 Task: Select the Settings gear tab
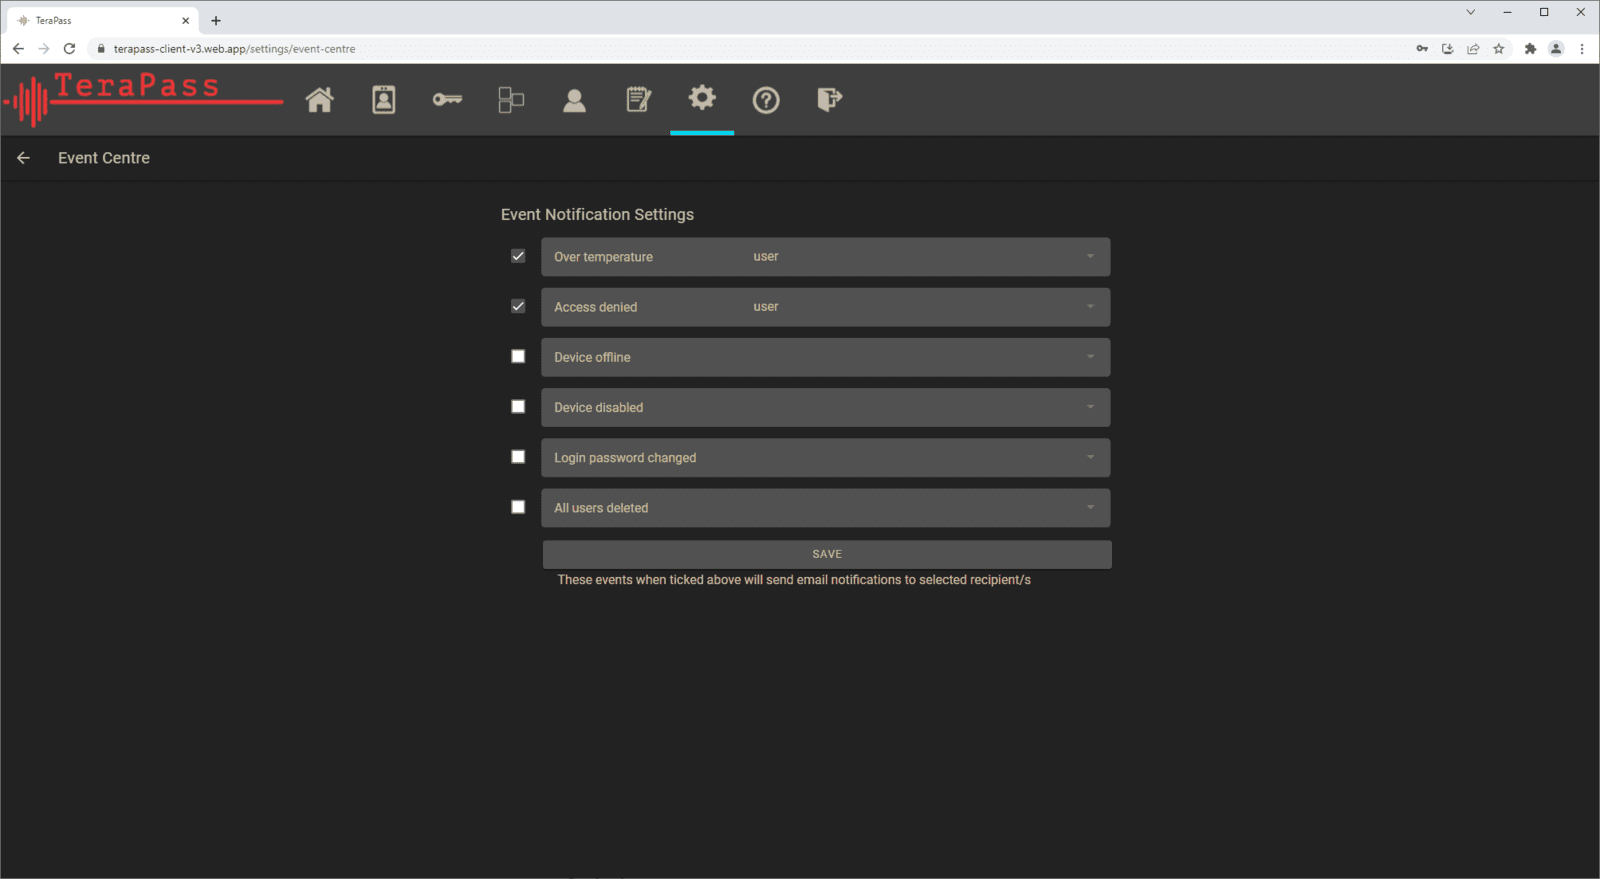click(x=702, y=98)
